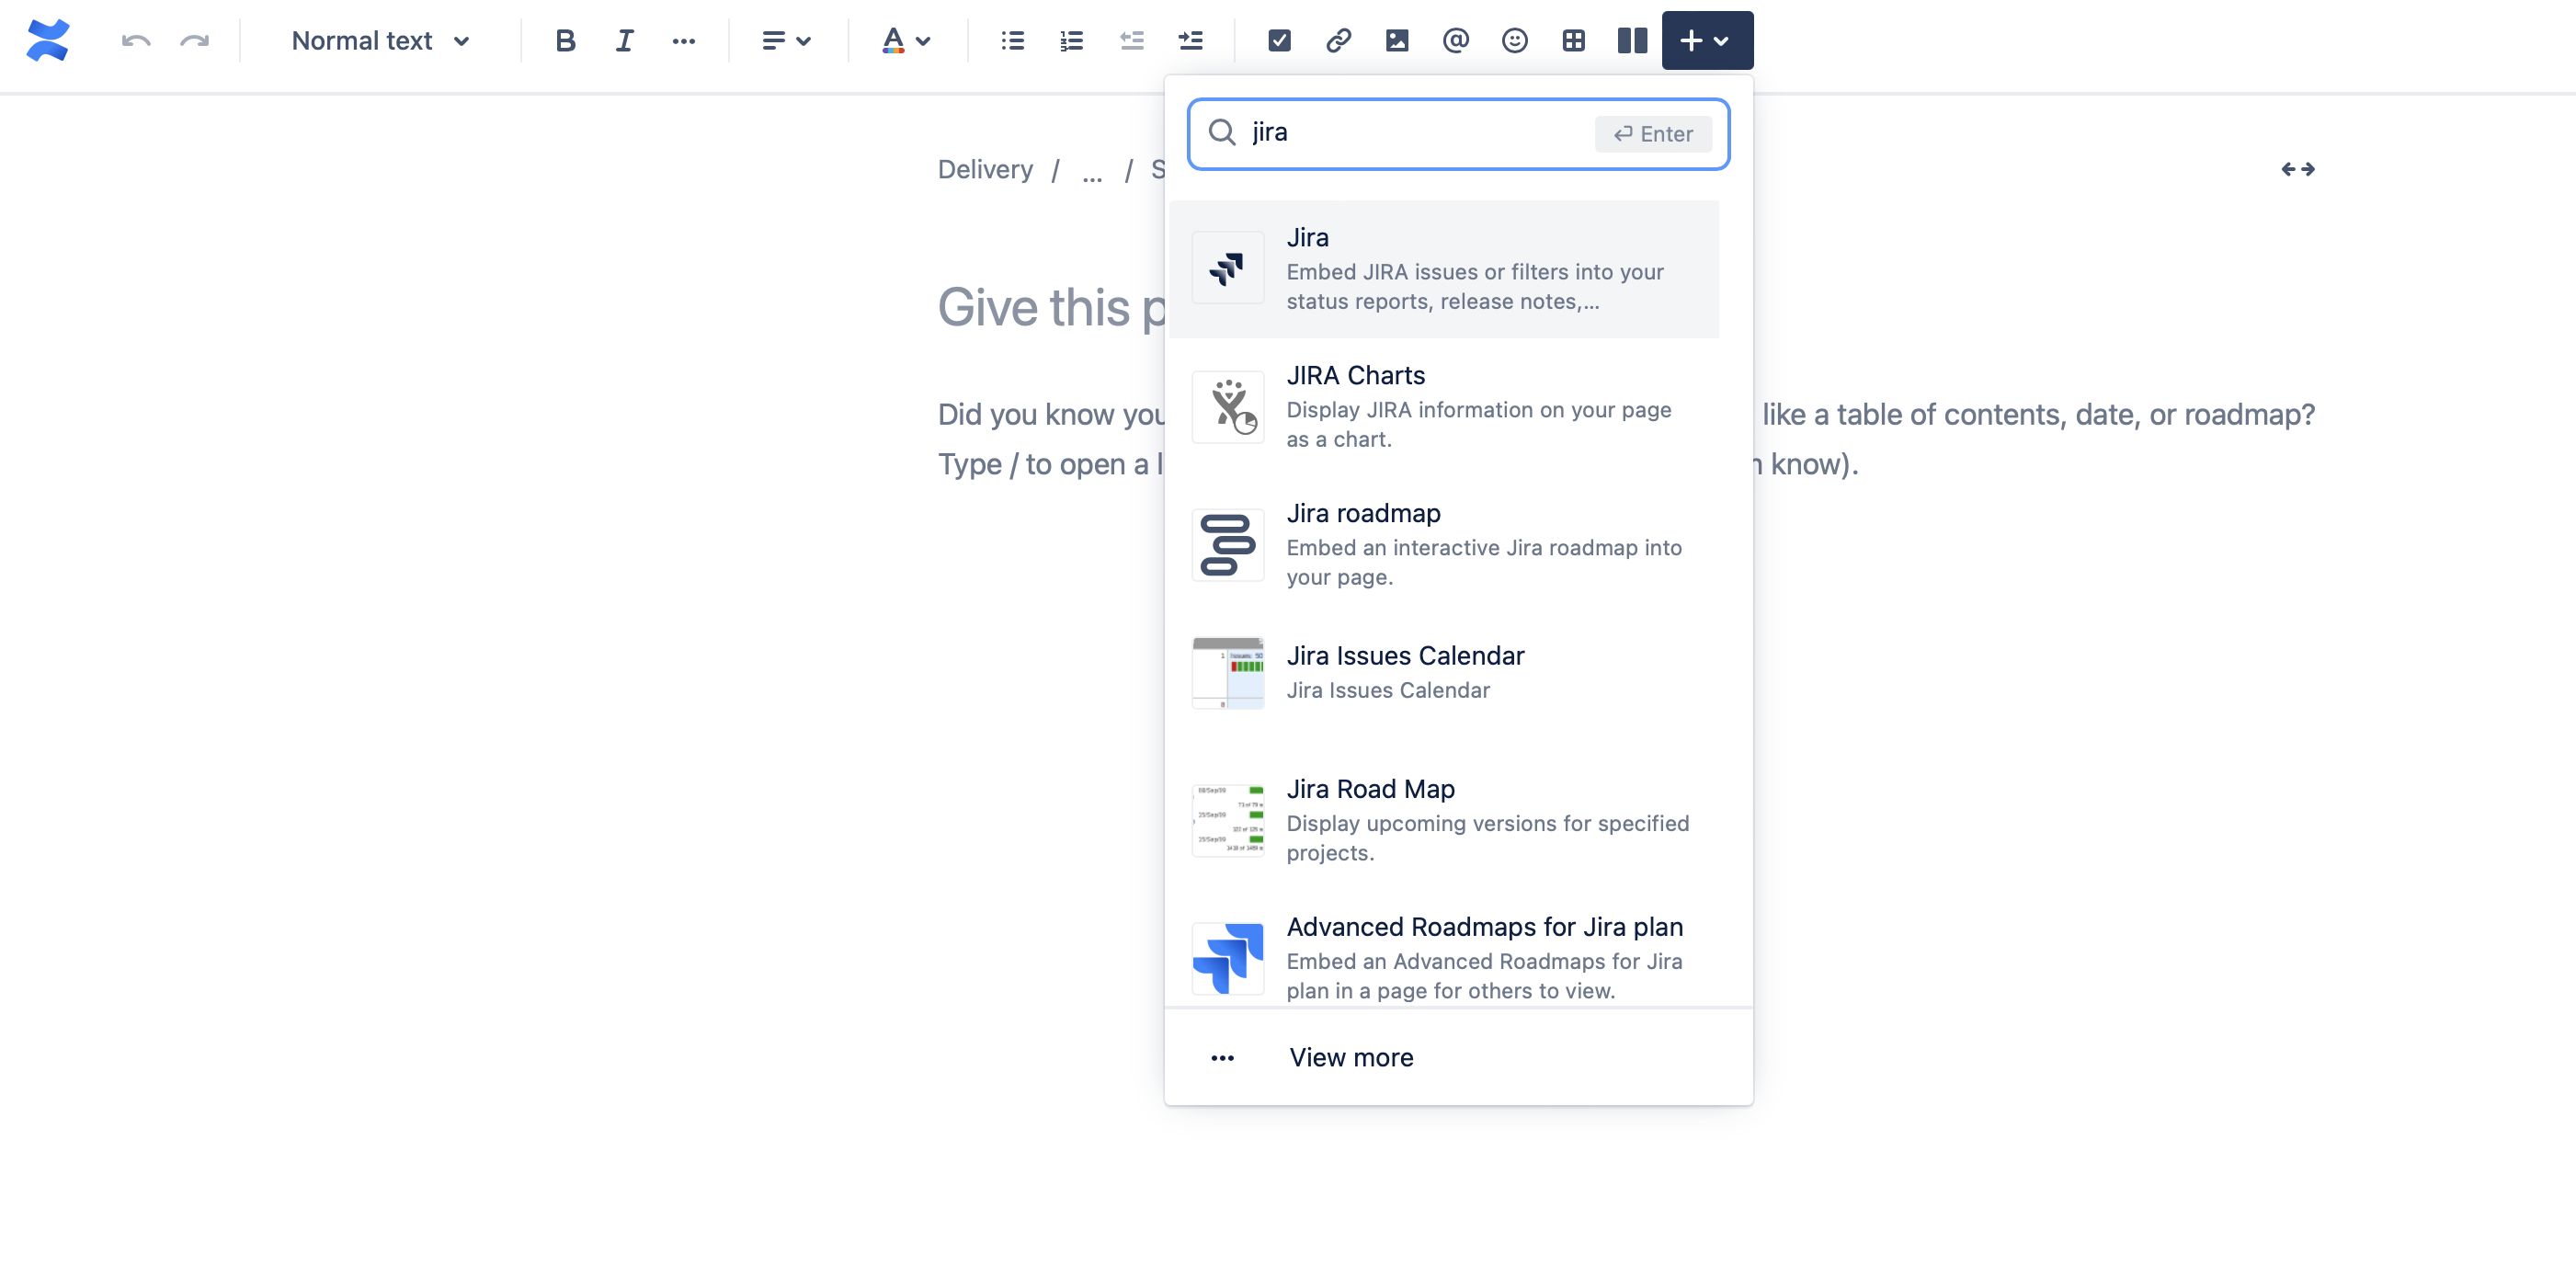Insert an image
The image size is (2576, 1265).
1397,40
